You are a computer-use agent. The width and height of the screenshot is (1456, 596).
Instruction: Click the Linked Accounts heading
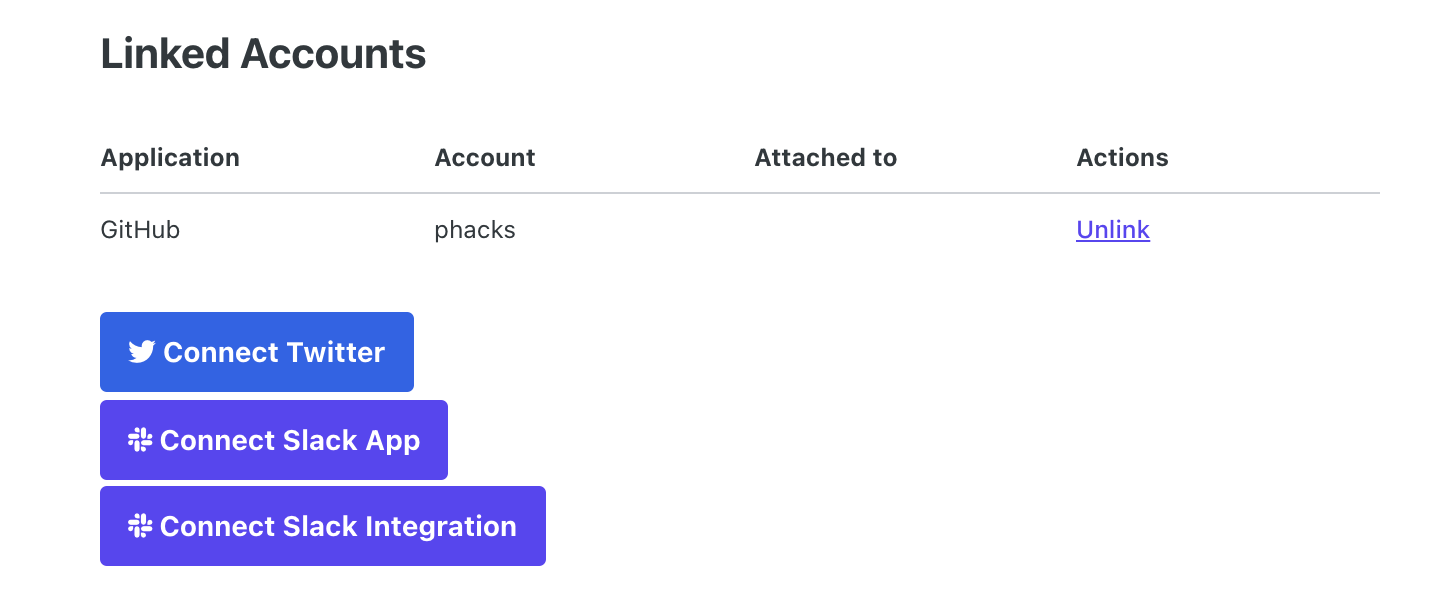263,54
